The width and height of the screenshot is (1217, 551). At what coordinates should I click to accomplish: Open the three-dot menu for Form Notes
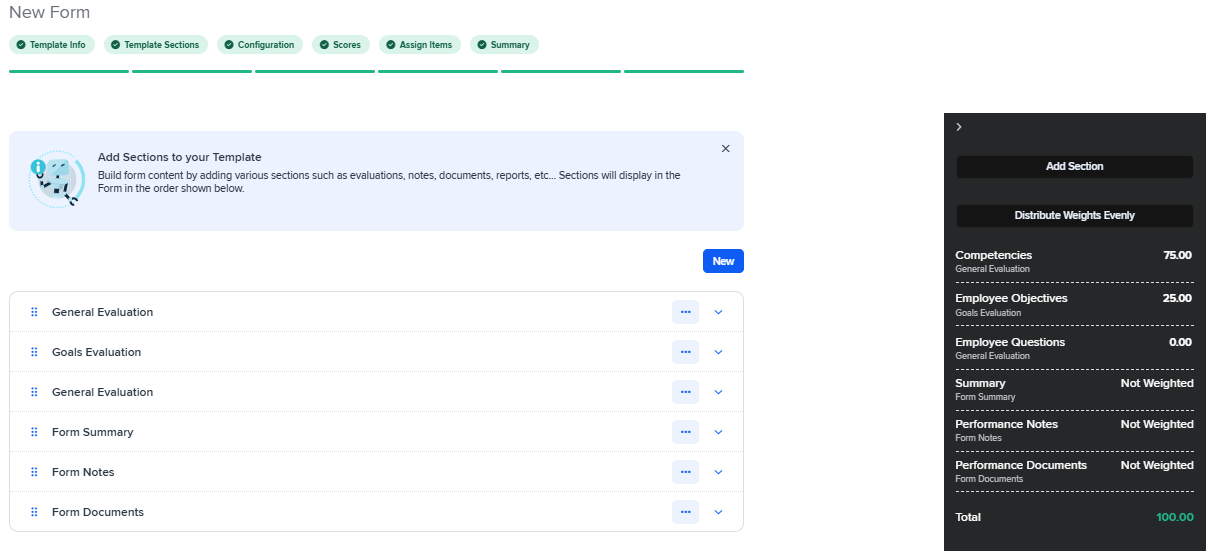pos(685,472)
